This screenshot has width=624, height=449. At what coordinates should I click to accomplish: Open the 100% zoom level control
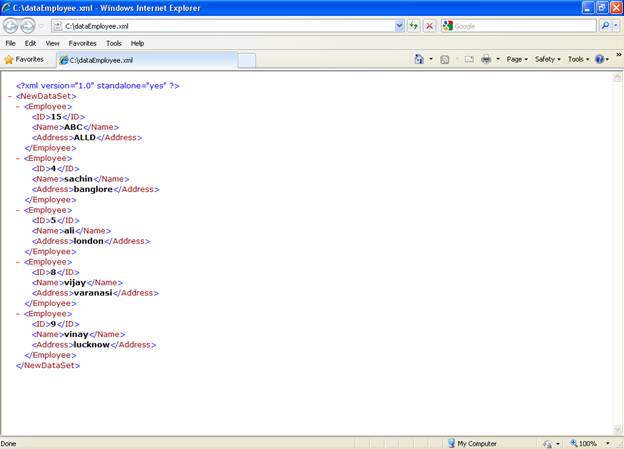coord(586,443)
